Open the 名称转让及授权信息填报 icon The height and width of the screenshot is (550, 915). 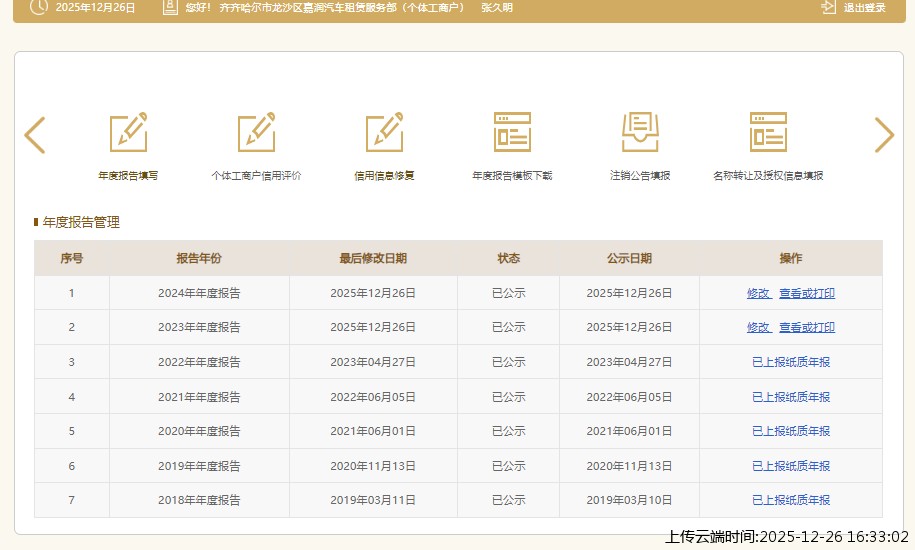point(768,132)
